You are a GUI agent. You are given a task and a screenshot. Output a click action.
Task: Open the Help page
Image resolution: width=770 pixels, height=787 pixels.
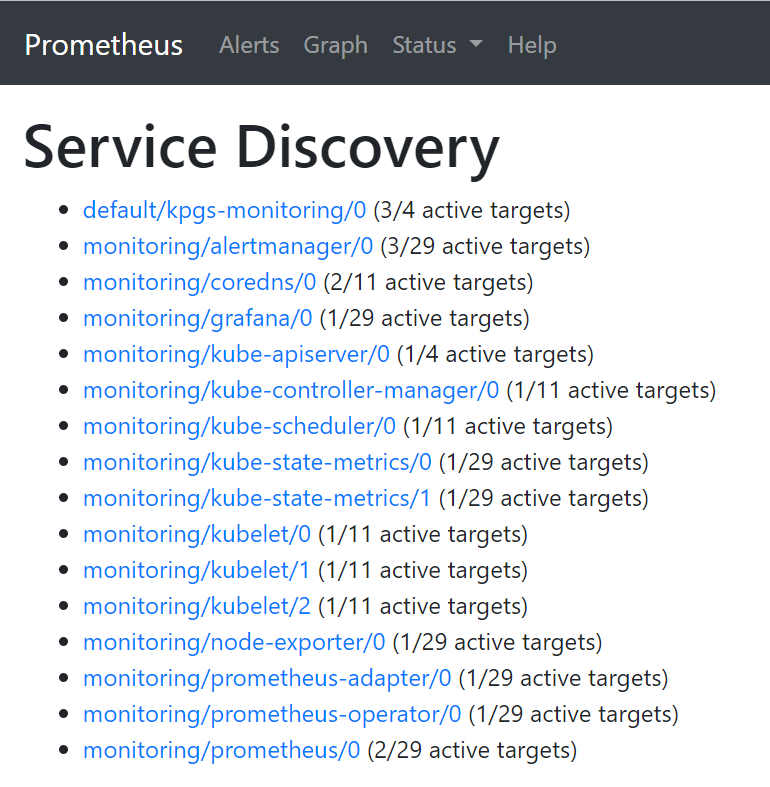click(532, 45)
